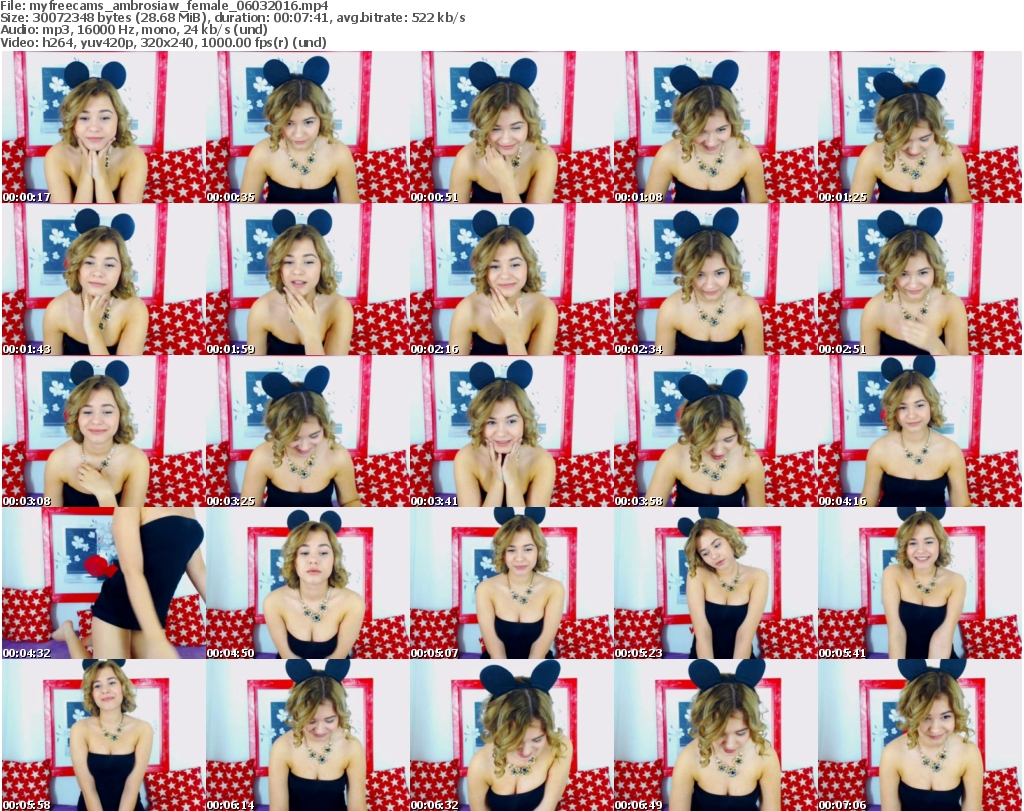Click the frame at 00:03:58
The width and height of the screenshot is (1024, 811).
[x=714, y=432]
